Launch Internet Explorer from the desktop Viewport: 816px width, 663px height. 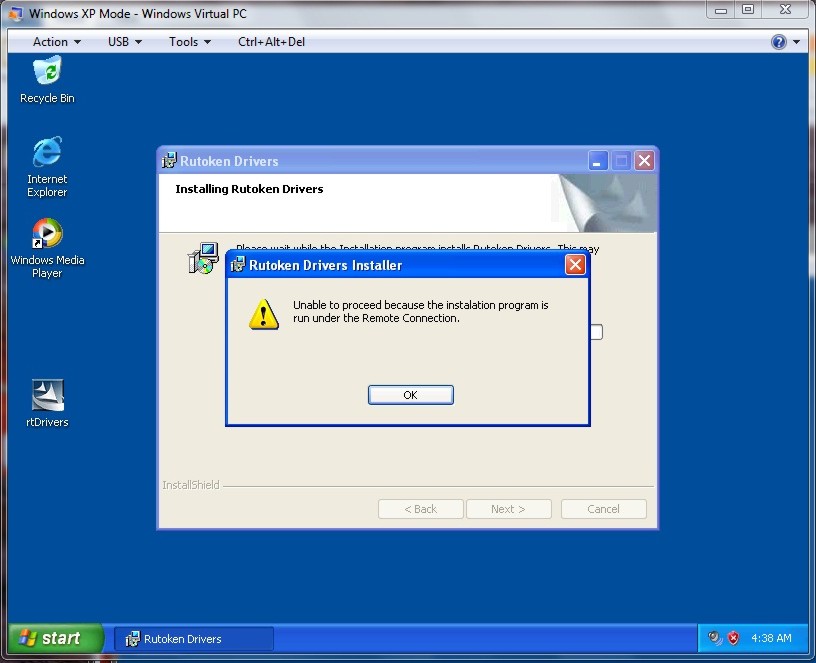[47, 155]
